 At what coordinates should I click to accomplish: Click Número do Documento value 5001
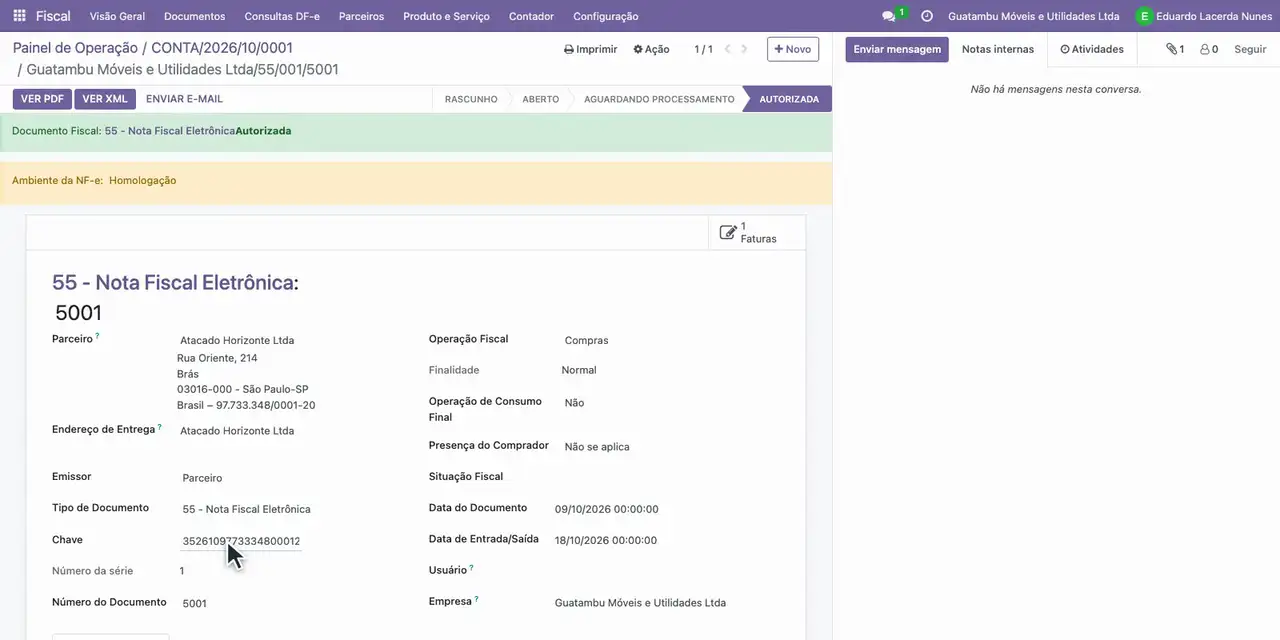pos(194,603)
